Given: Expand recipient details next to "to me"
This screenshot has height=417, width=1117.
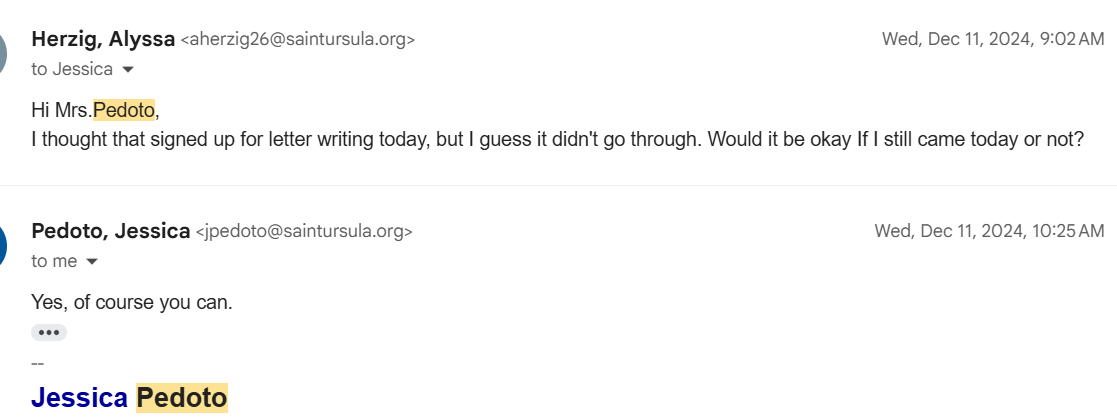Looking at the screenshot, I should 92,262.
